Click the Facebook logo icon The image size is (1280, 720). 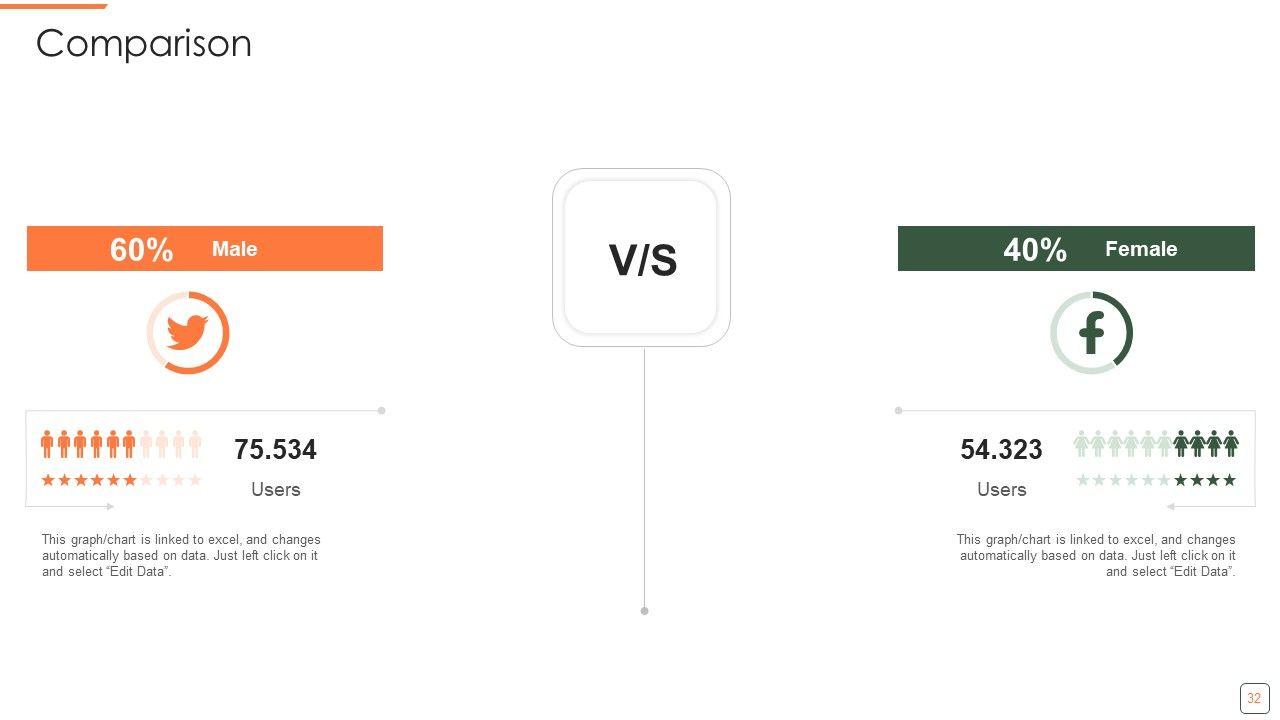(1091, 333)
